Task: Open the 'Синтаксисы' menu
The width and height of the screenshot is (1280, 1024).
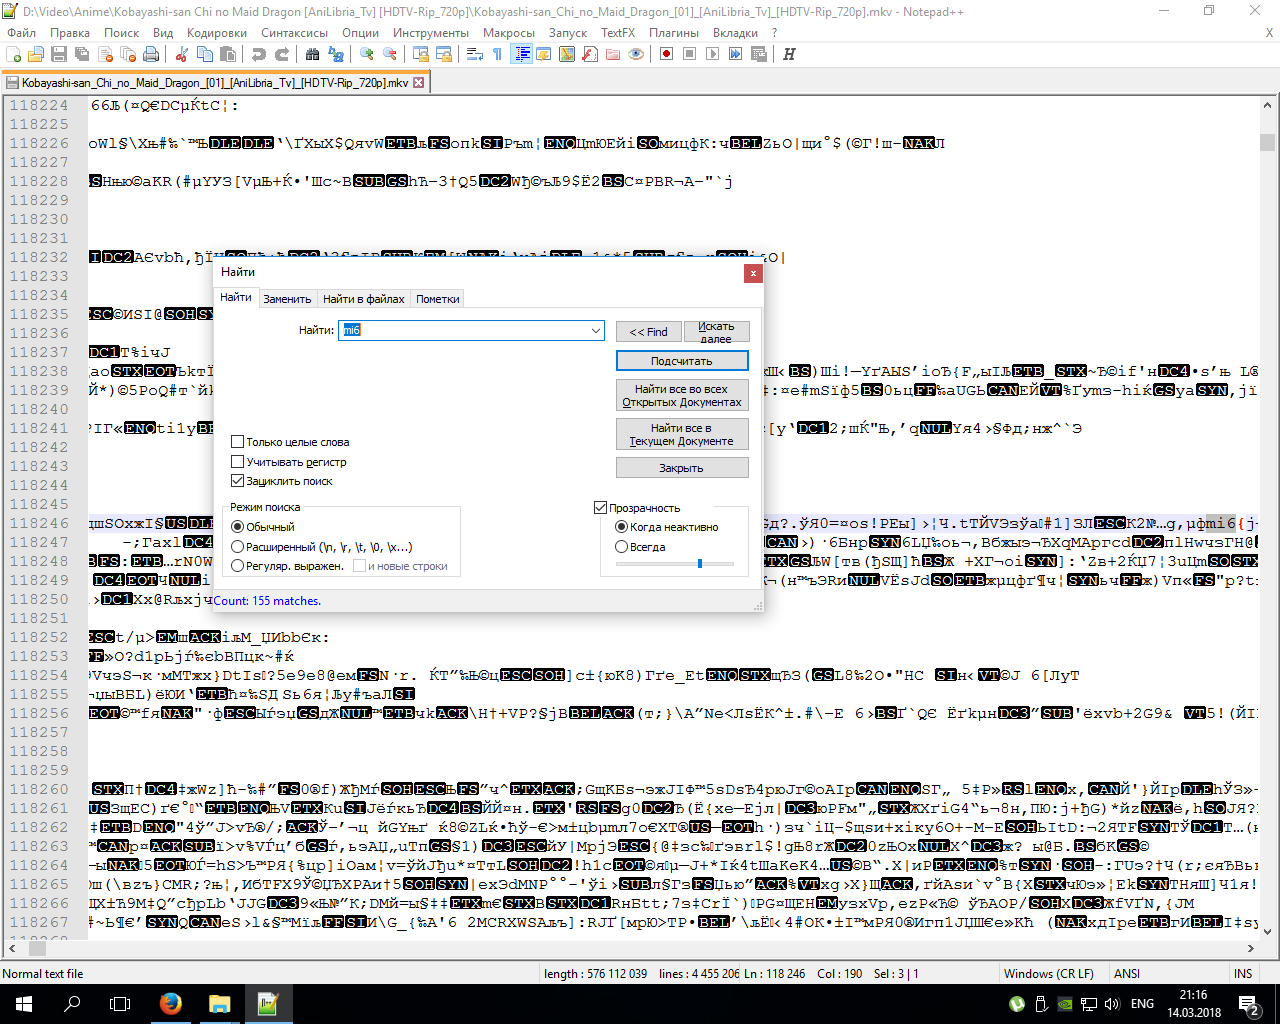Action: tap(294, 33)
